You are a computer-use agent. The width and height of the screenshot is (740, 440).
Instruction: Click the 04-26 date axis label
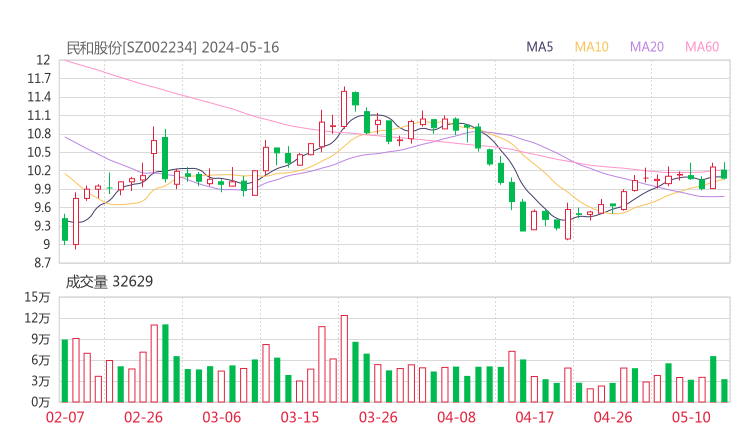pos(613,417)
